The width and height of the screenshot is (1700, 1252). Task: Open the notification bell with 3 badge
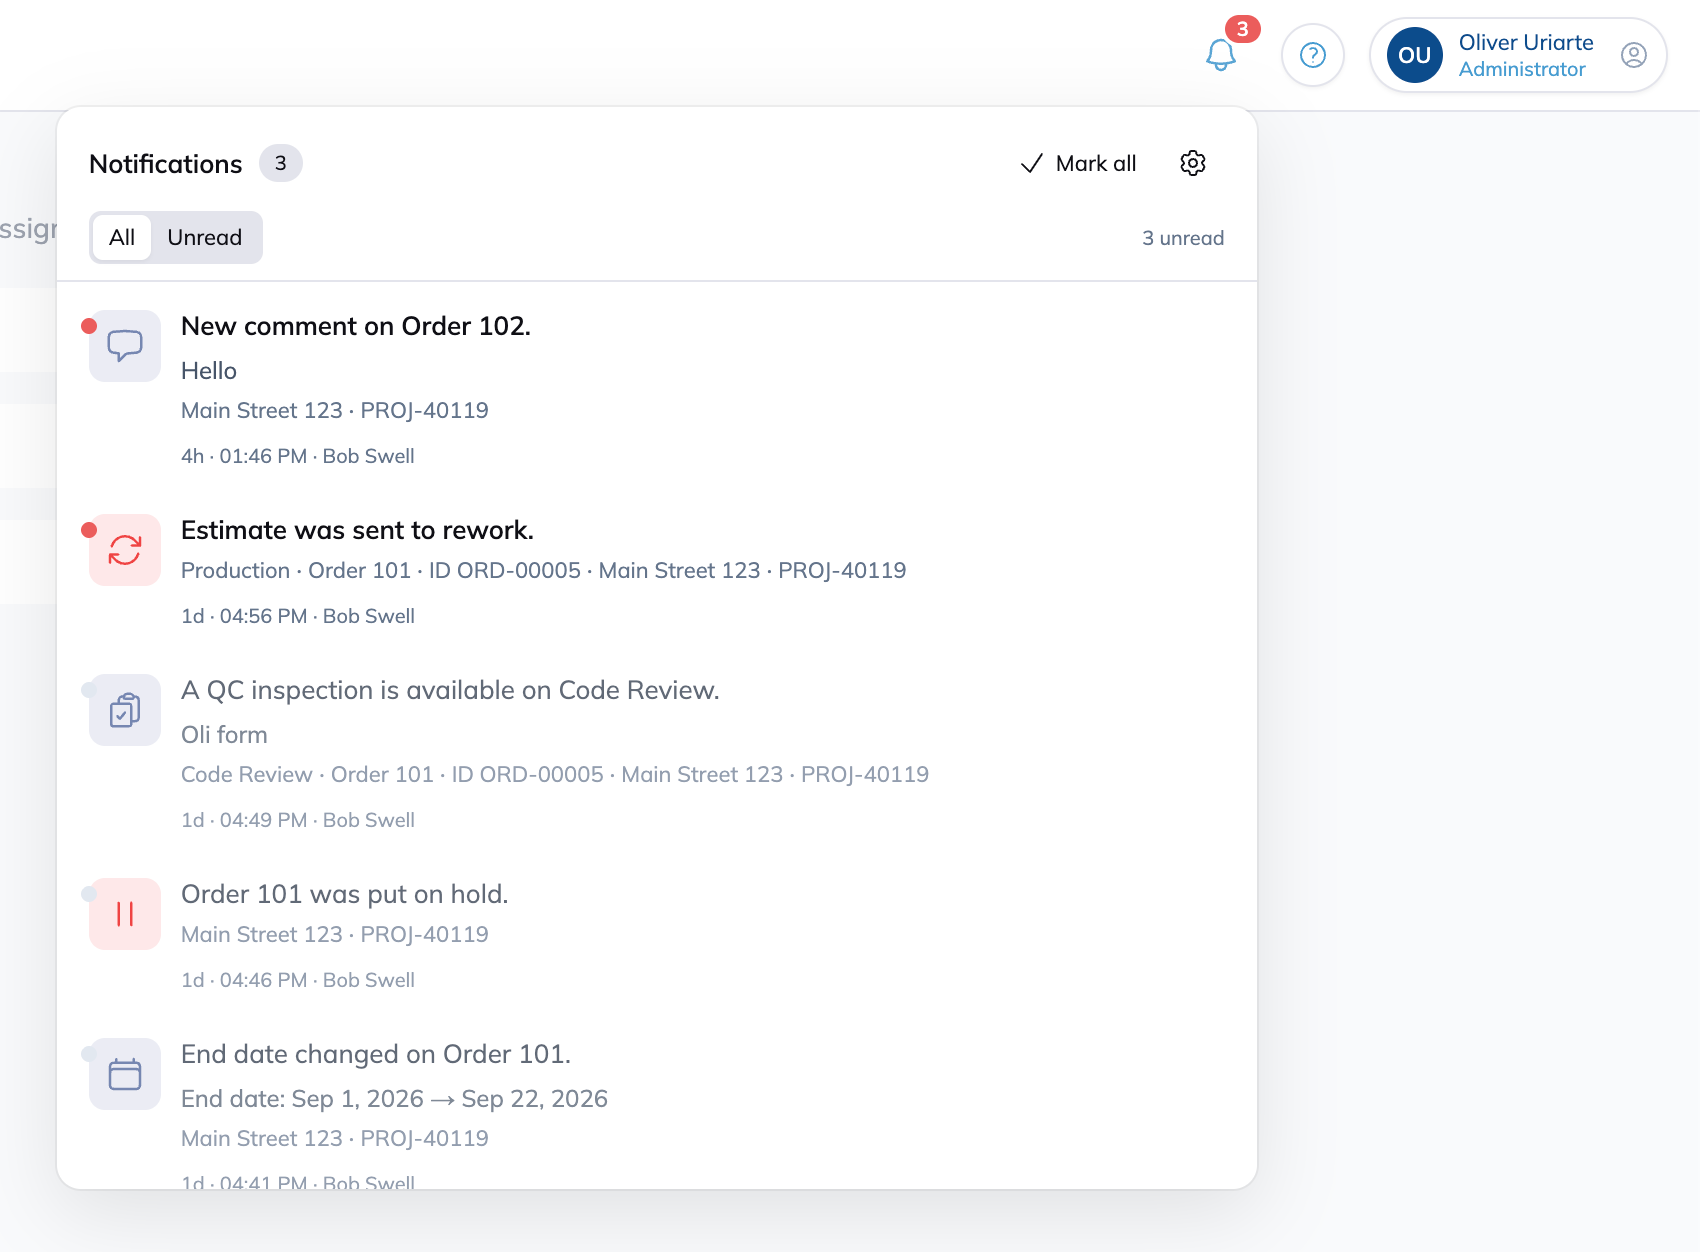(1221, 55)
